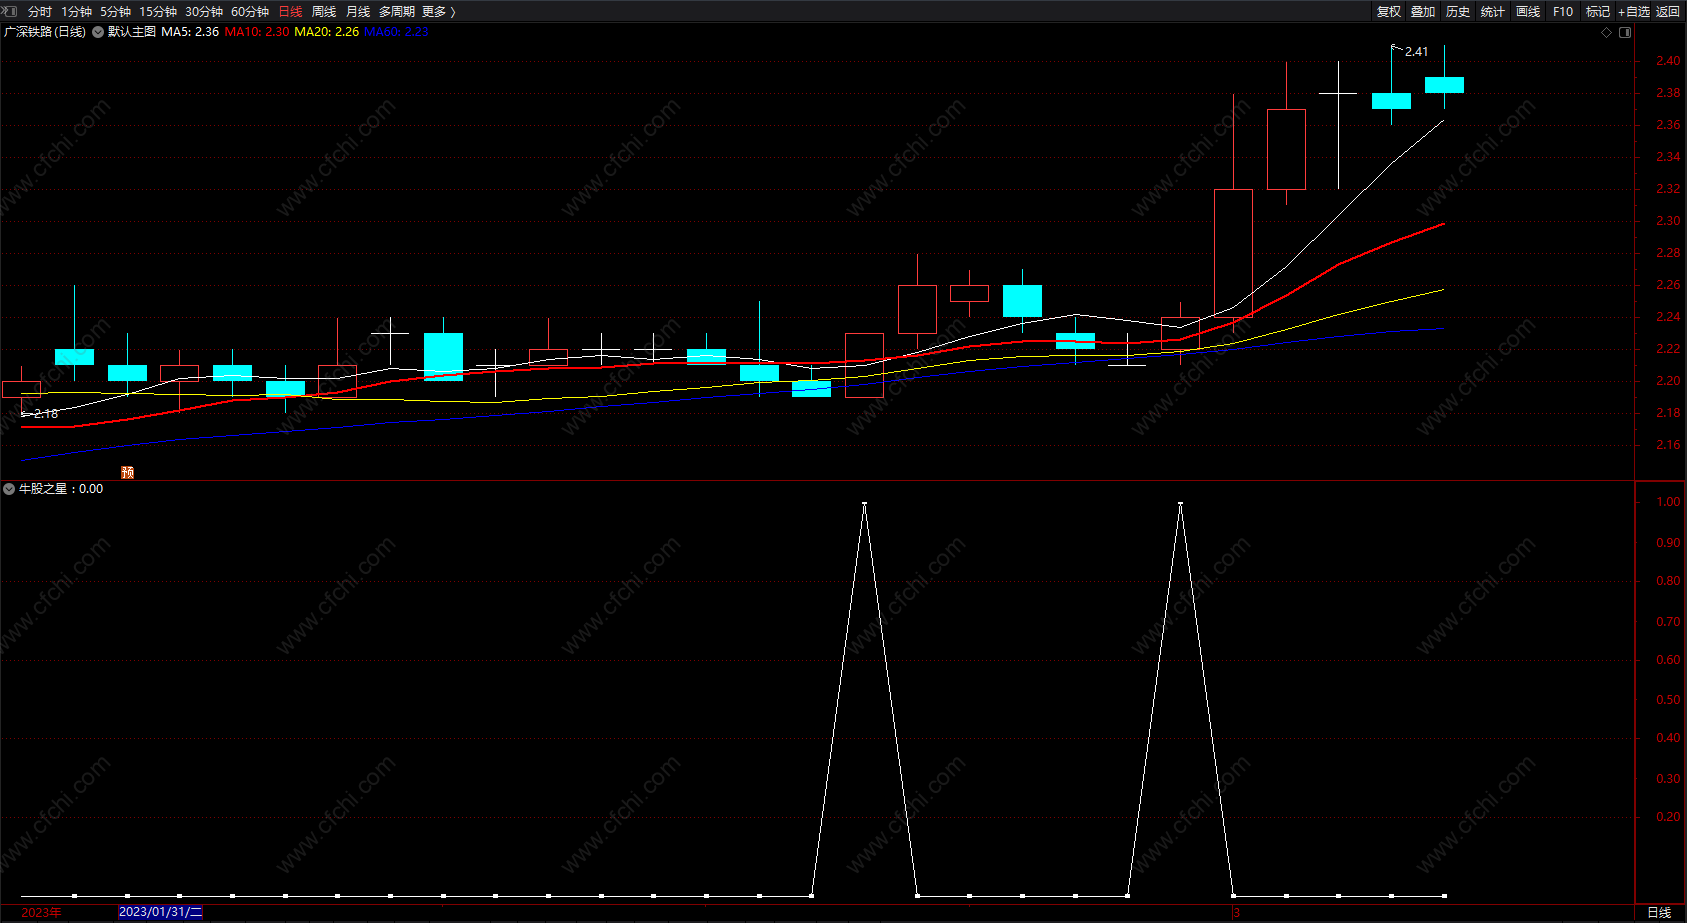The image size is (1687, 923).
Task: Open the 统计 statistics button
Action: pos(1493,12)
